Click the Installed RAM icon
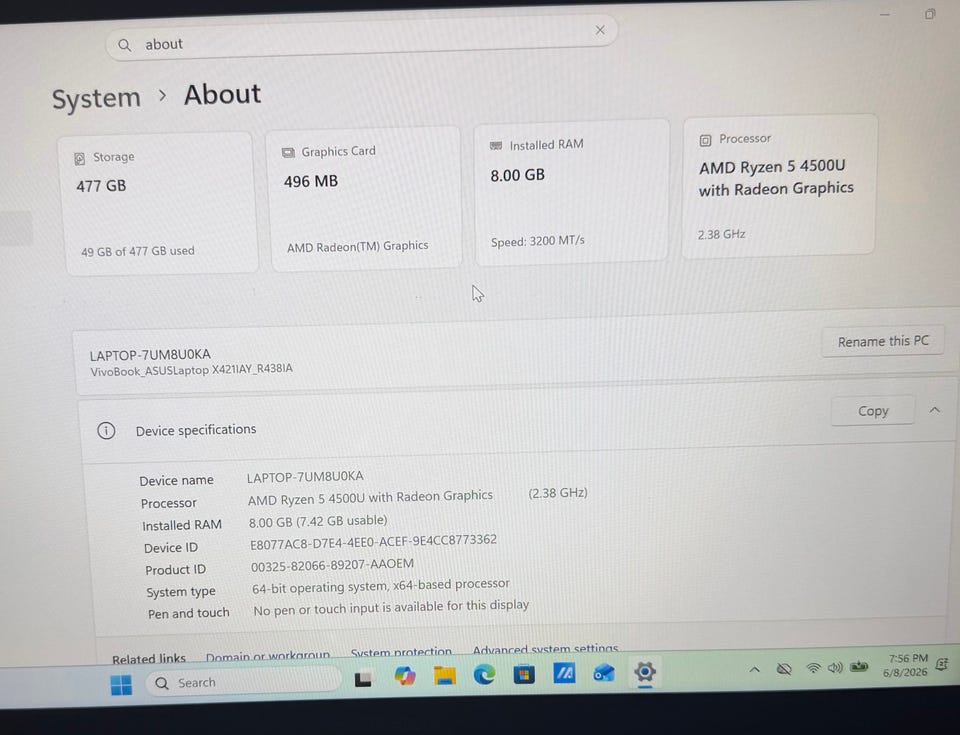Screen dimensions: 960x735 (x=496, y=146)
